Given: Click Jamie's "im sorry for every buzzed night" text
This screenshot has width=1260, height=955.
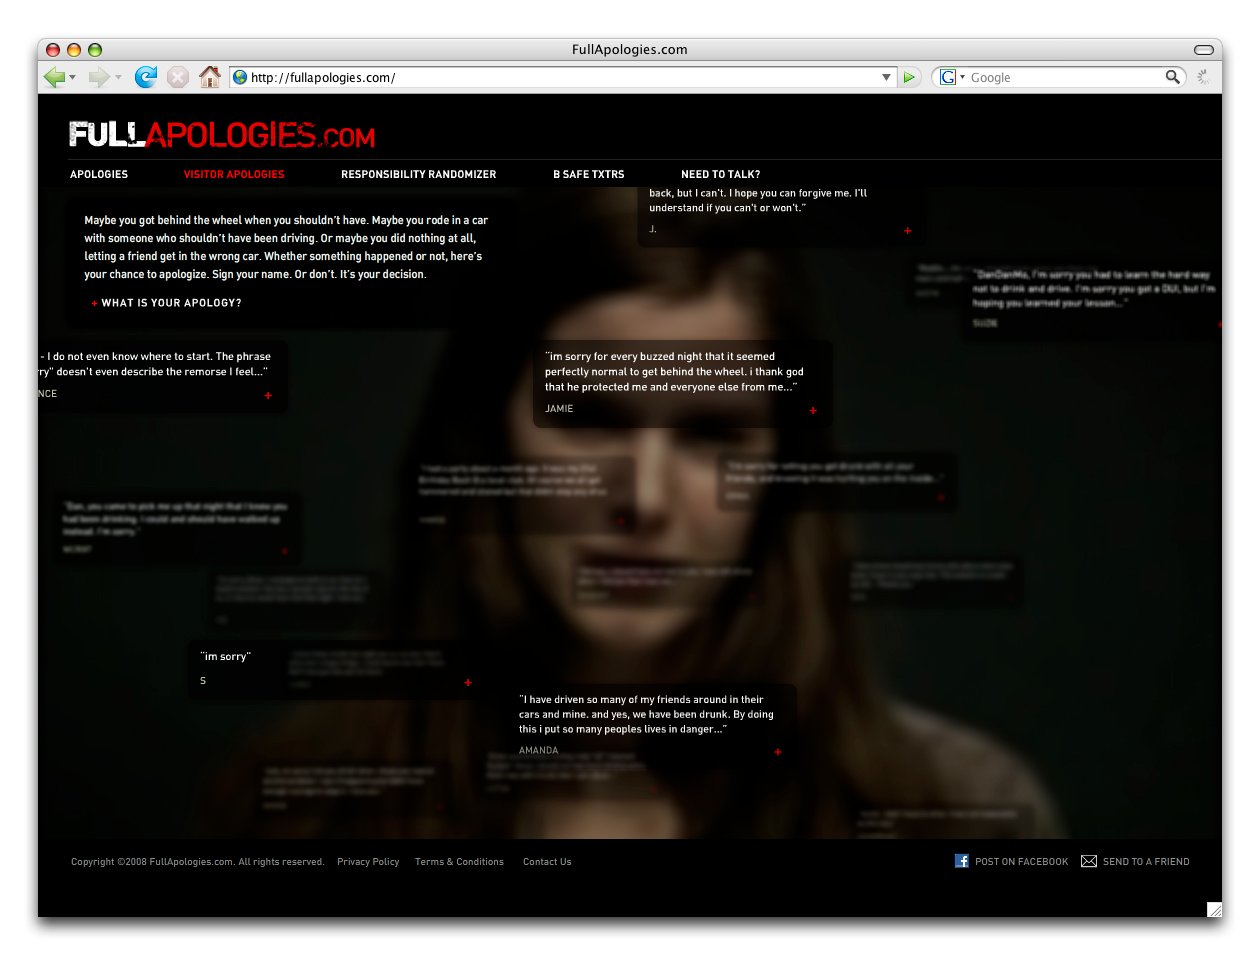Looking at the screenshot, I should pyautogui.click(x=674, y=371).
